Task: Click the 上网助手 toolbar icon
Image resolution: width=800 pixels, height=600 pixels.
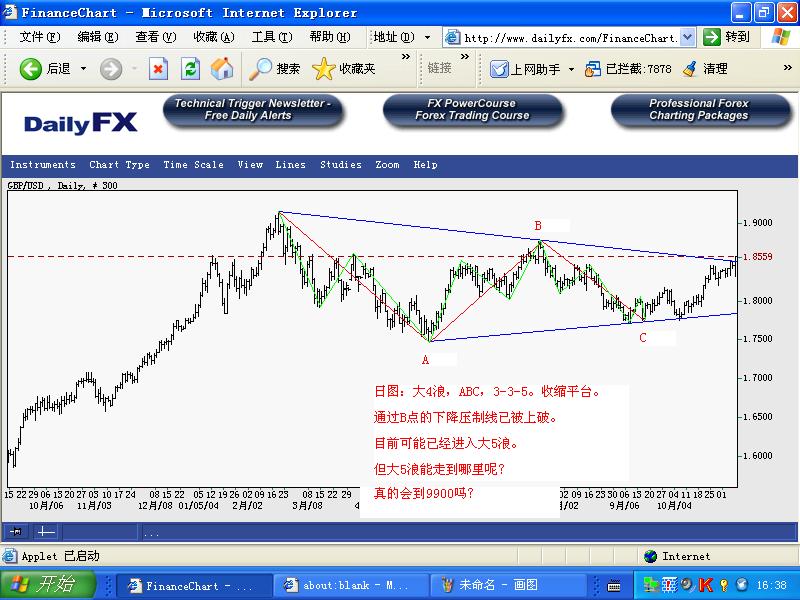Action: [499, 69]
